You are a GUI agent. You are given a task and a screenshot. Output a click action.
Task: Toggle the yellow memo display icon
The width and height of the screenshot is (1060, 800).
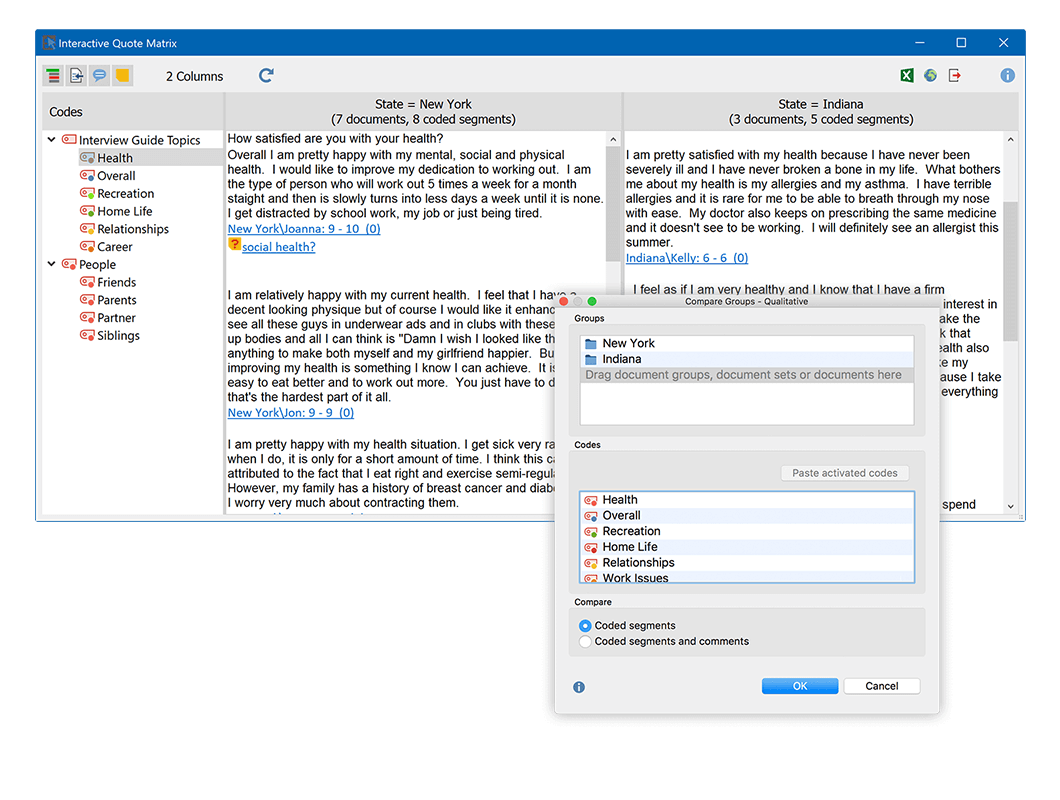click(x=122, y=76)
